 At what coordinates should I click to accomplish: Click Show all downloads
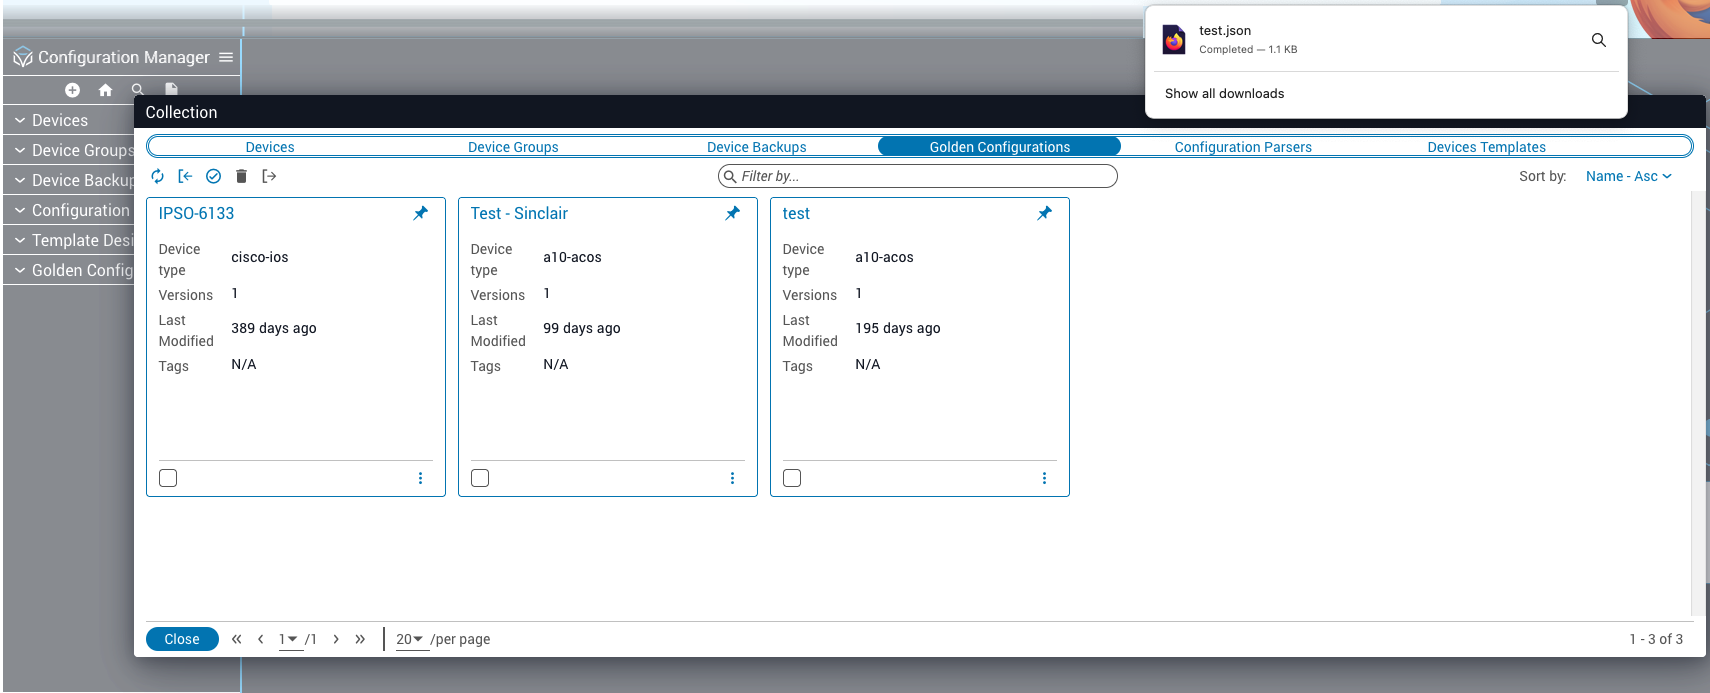pyautogui.click(x=1224, y=94)
